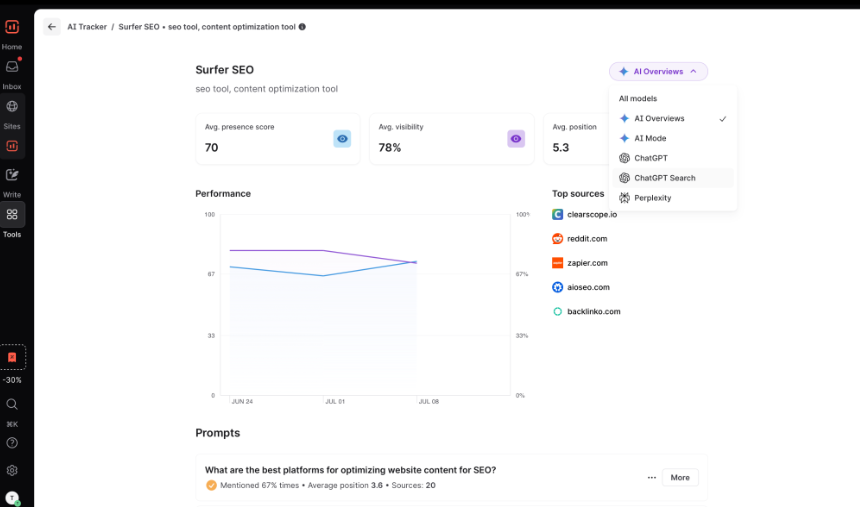Viewport: 860px width, 507px height.
Task: Toggle Avg. presence score eye icon
Action: click(x=342, y=139)
